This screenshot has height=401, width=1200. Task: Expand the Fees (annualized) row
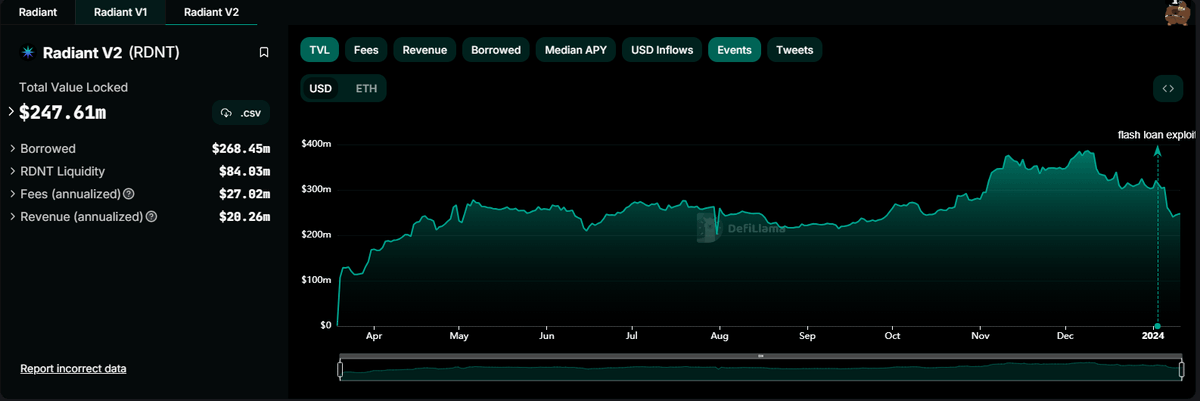coord(13,194)
